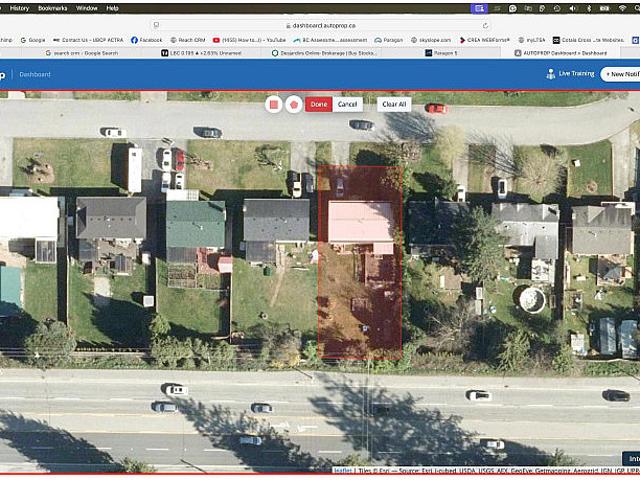
Task: Switch to the Desjardins Online Brokerage tab
Action: click(x=322, y=52)
